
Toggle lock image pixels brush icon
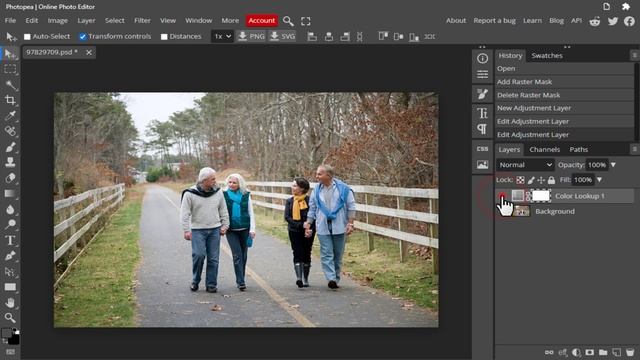531,180
